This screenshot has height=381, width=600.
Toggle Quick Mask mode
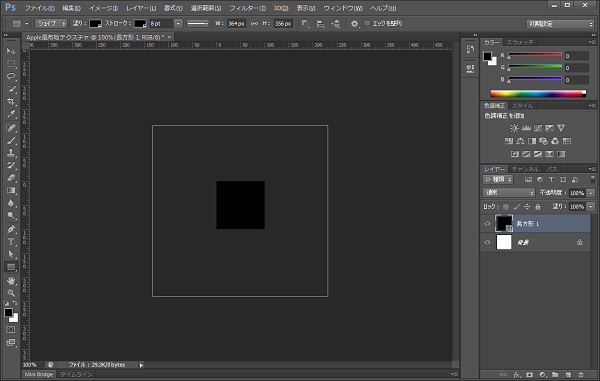[11, 329]
